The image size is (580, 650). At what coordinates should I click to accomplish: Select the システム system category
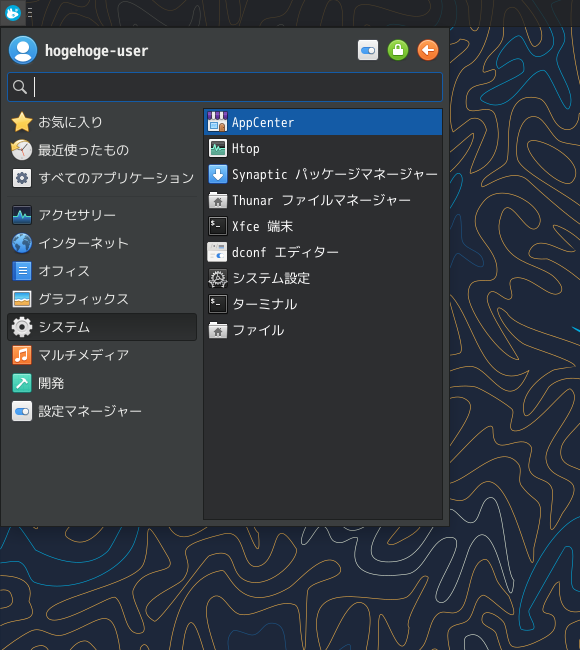pos(102,327)
